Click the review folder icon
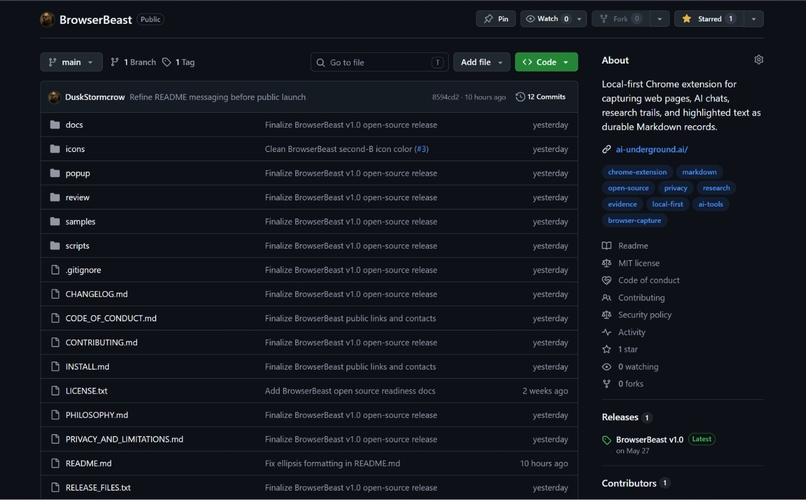Viewport: 806px width, 504px height. click(55, 197)
